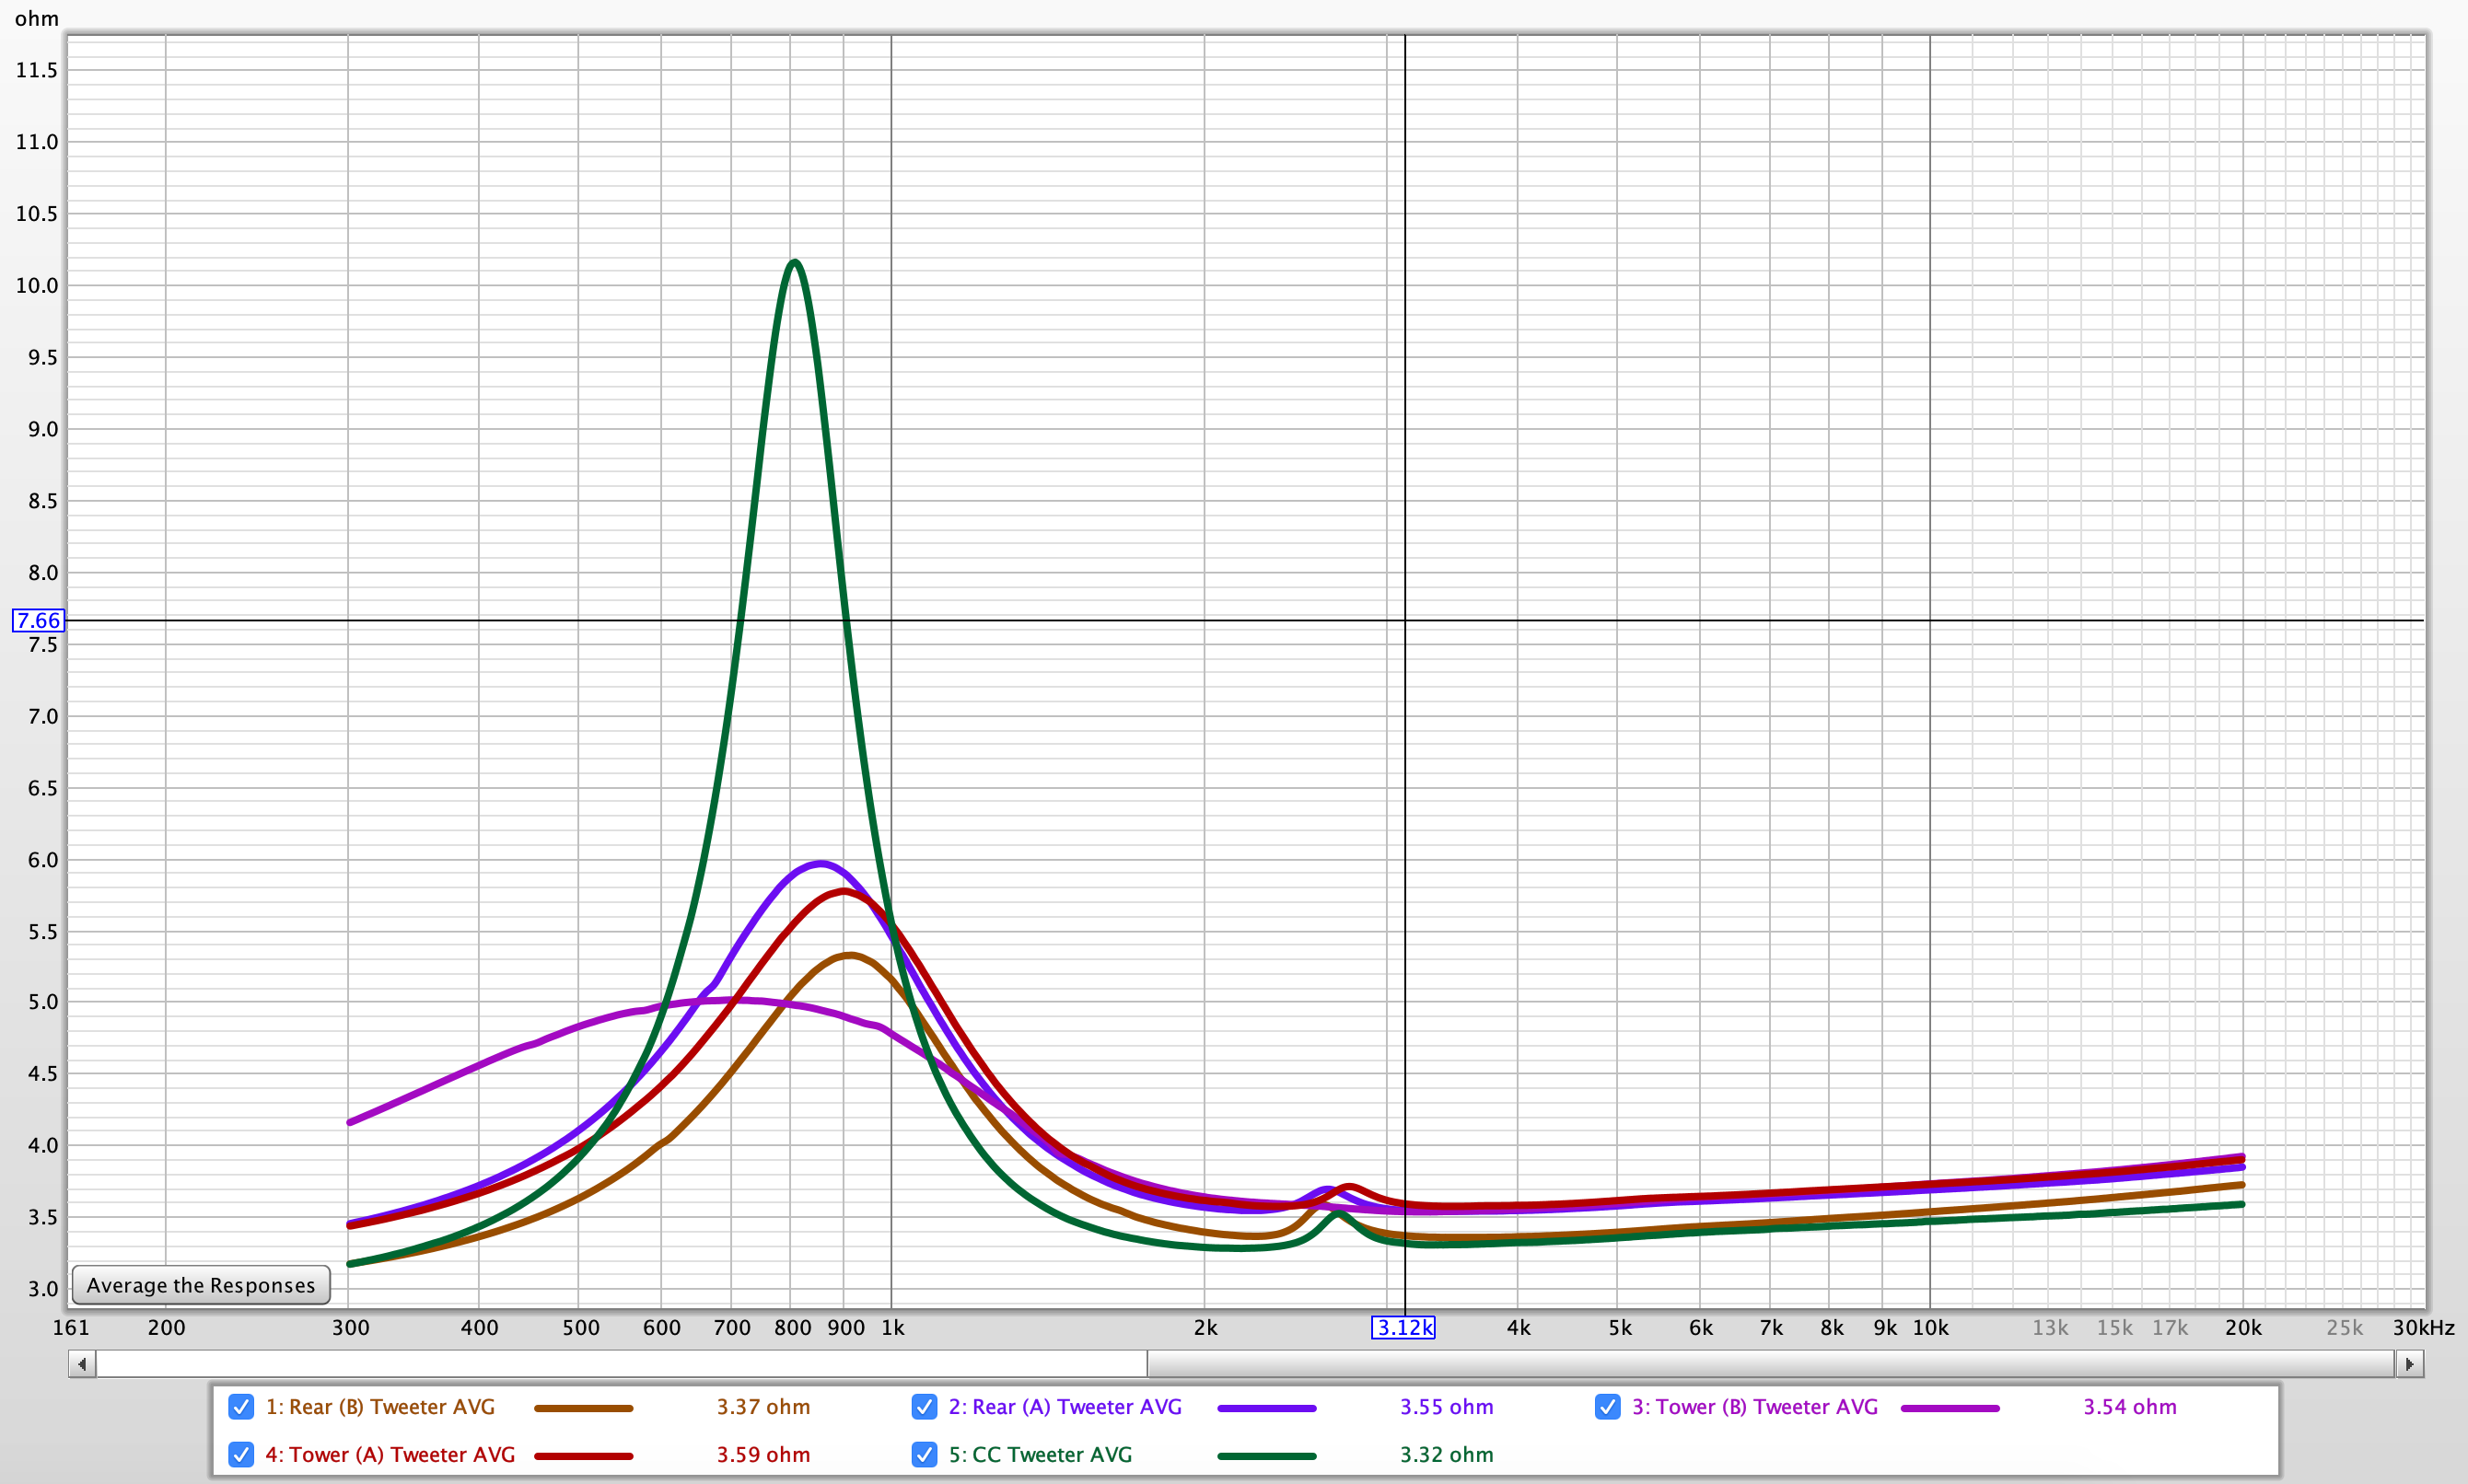Click the "20k" frequency axis label
This screenshot has width=2468, height=1484.
[x=2243, y=1328]
